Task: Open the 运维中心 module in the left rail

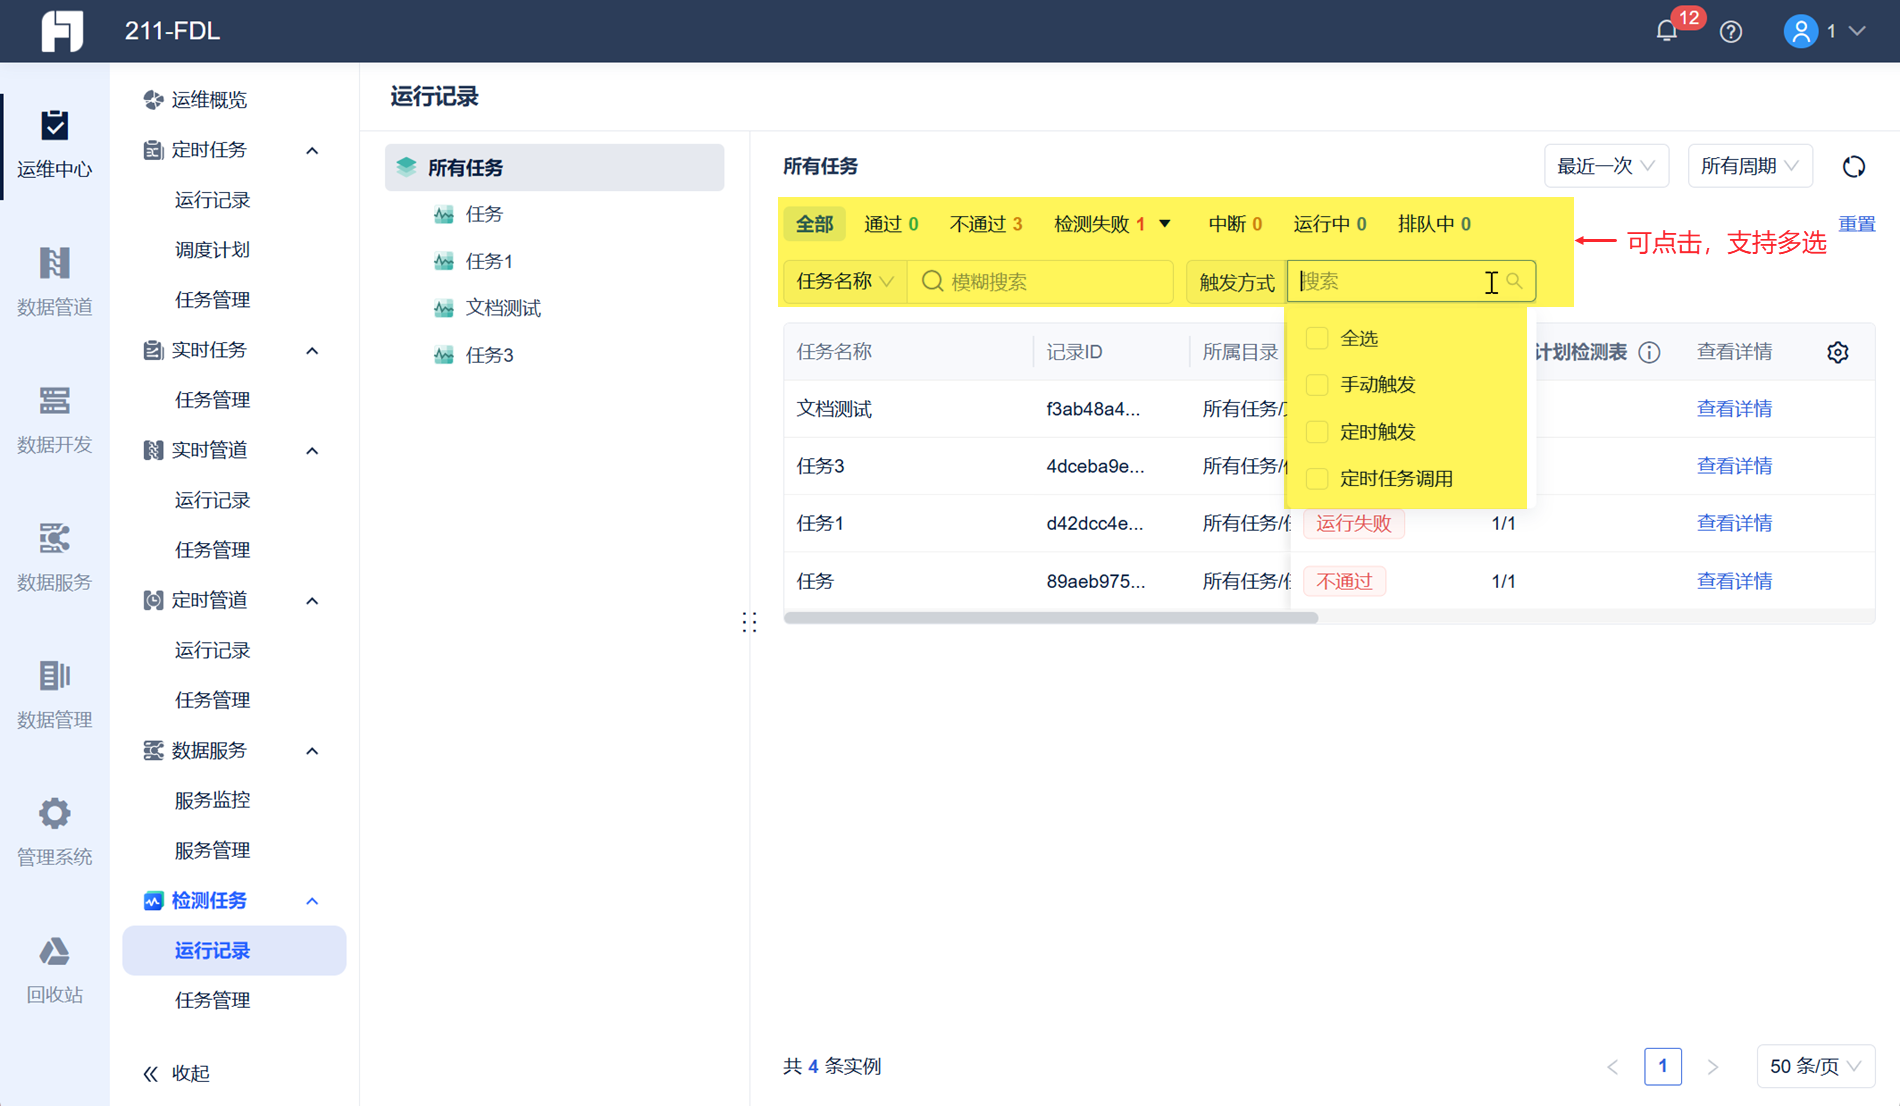Action: [54, 145]
